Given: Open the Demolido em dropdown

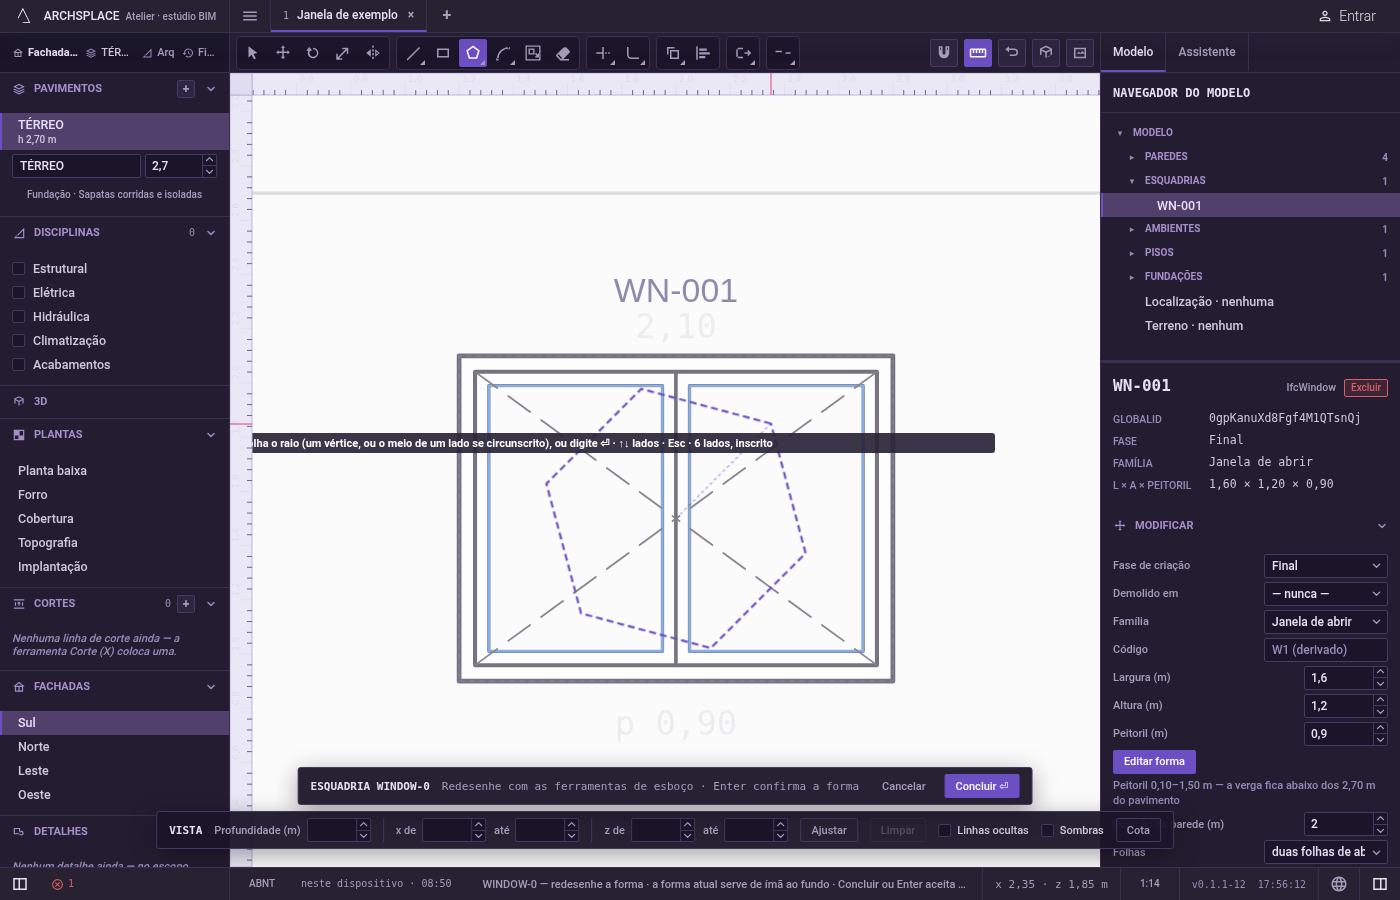Looking at the screenshot, I should click(x=1326, y=594).
